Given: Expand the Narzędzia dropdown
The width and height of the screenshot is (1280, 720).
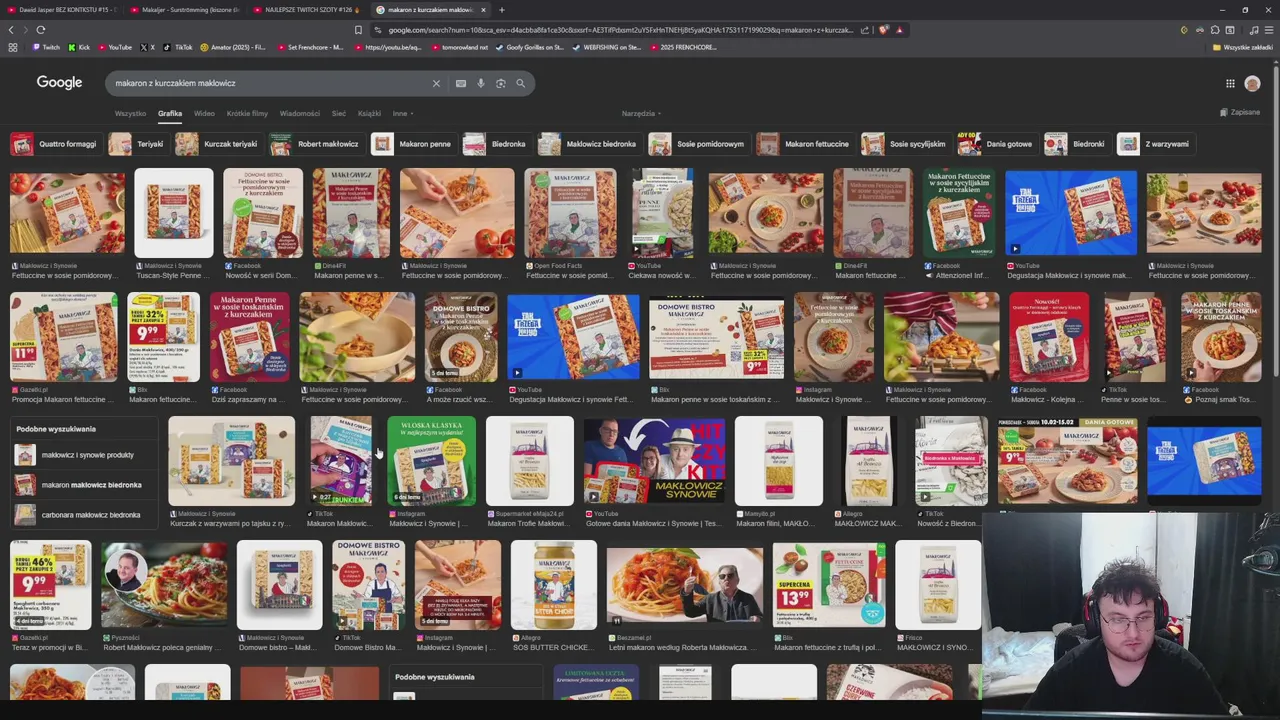Looking at the screenshot, I should point(641,114).
